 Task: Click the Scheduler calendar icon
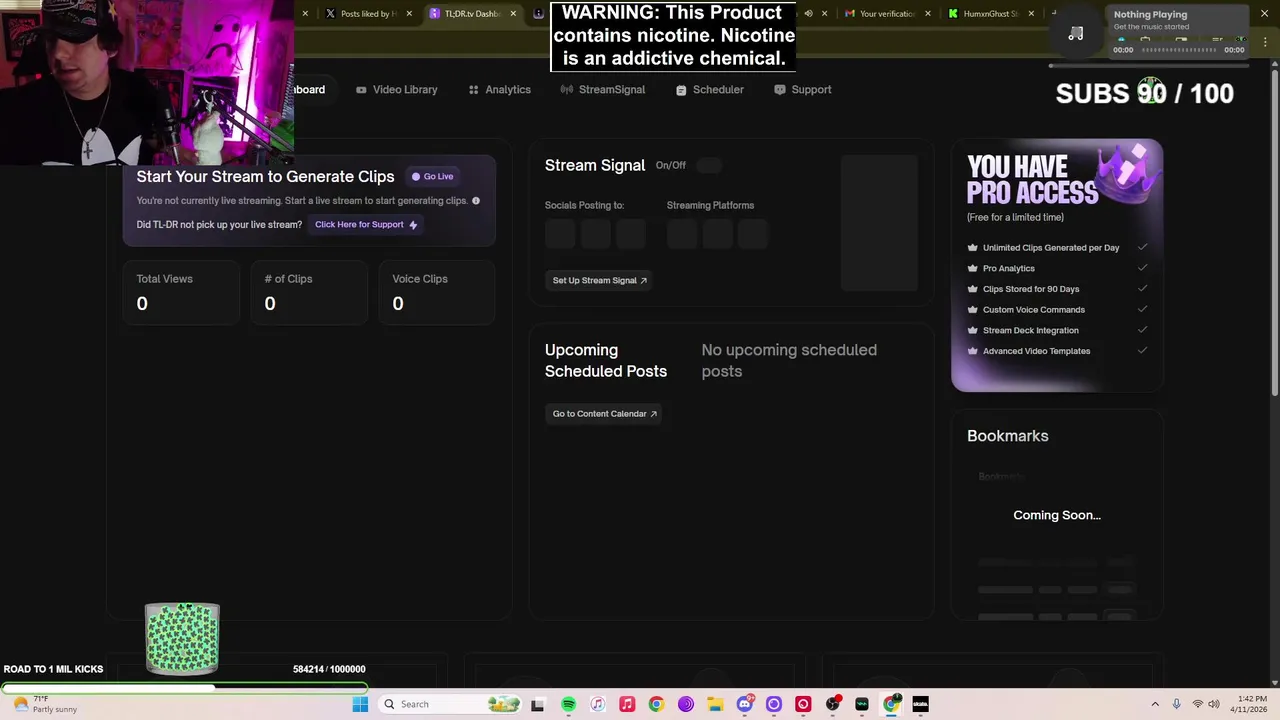[x=681, y=90]
